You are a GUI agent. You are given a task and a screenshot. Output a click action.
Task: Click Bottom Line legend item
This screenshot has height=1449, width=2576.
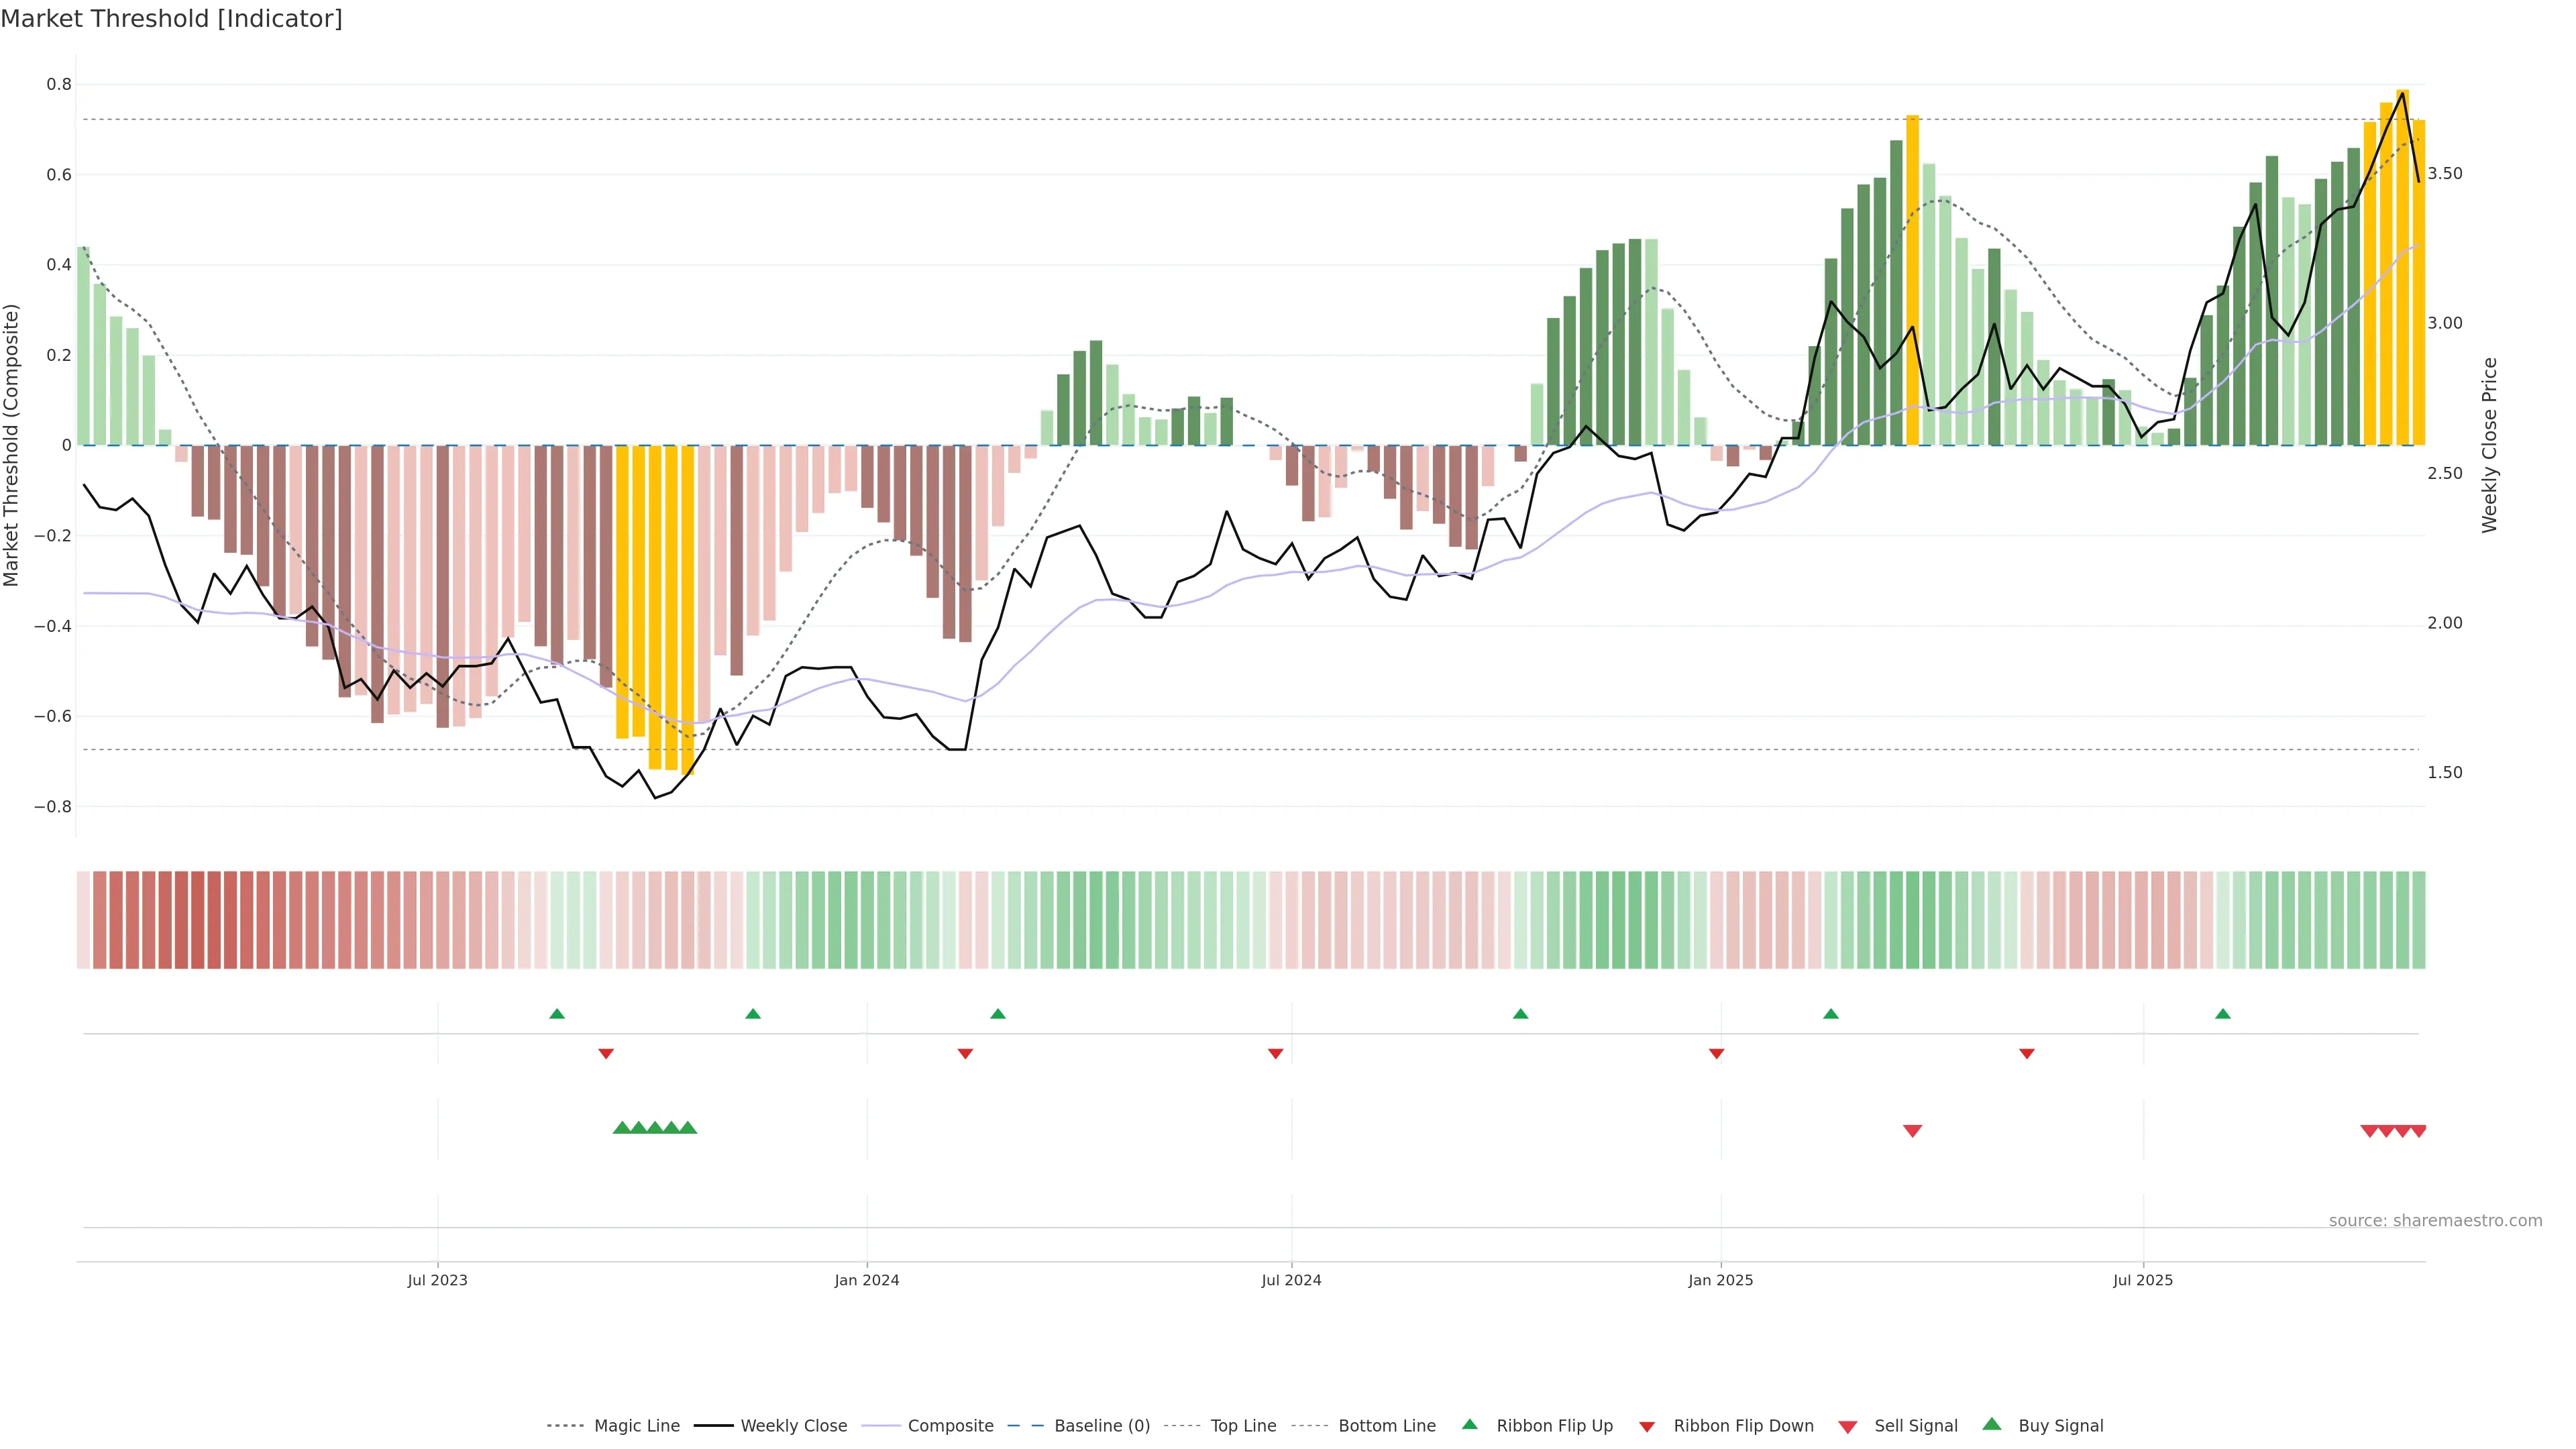coord(1386,1426)
